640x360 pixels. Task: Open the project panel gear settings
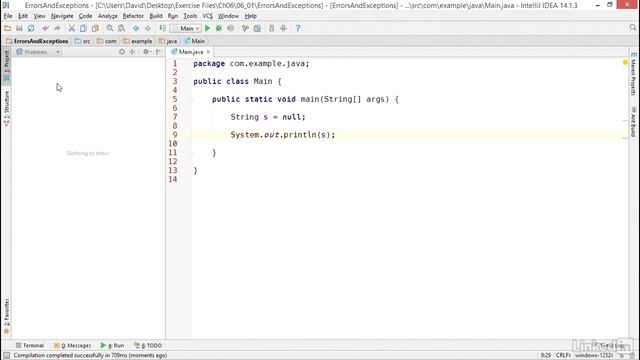(x=146, y=52)
